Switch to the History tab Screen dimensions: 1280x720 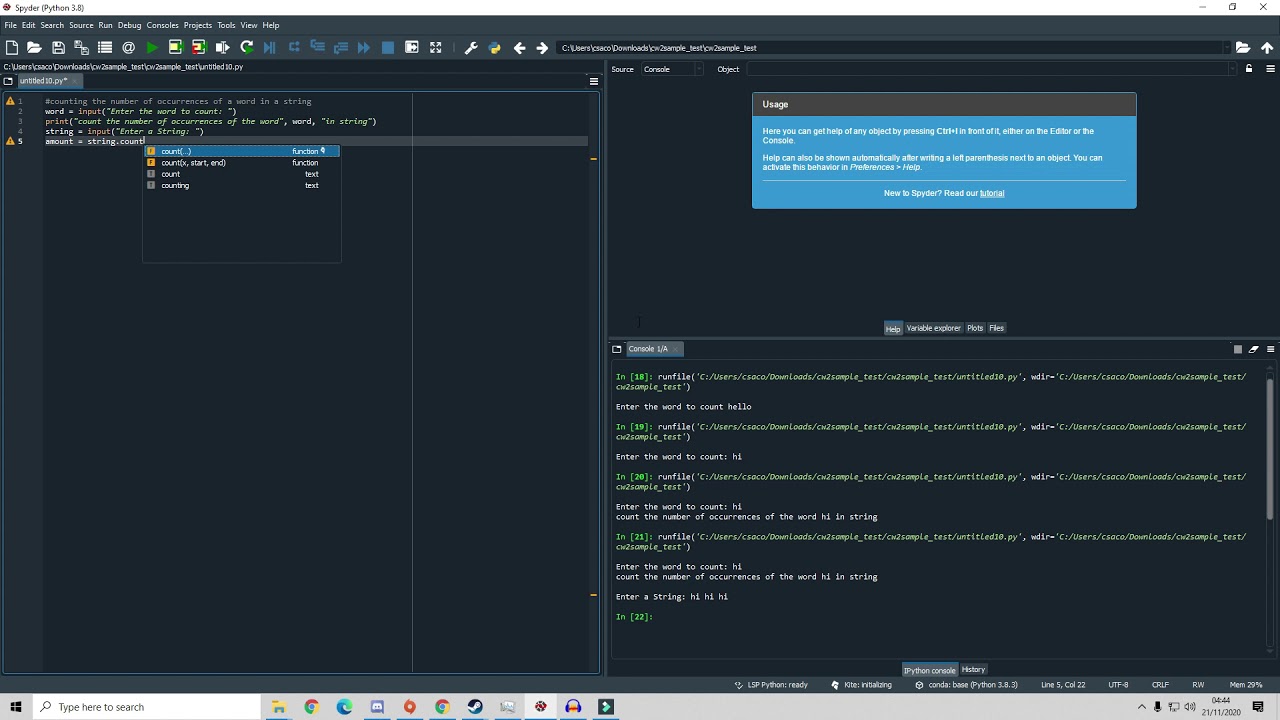coord(973,670)
